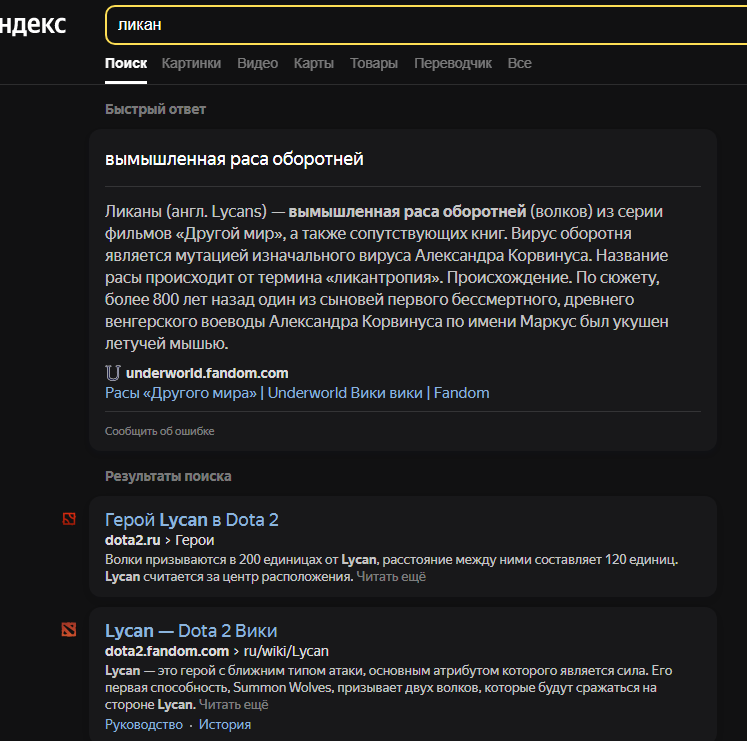Click the dota2.ru domain link
Image resolution: width=747 pixels, height=741 pixels.
132,540
